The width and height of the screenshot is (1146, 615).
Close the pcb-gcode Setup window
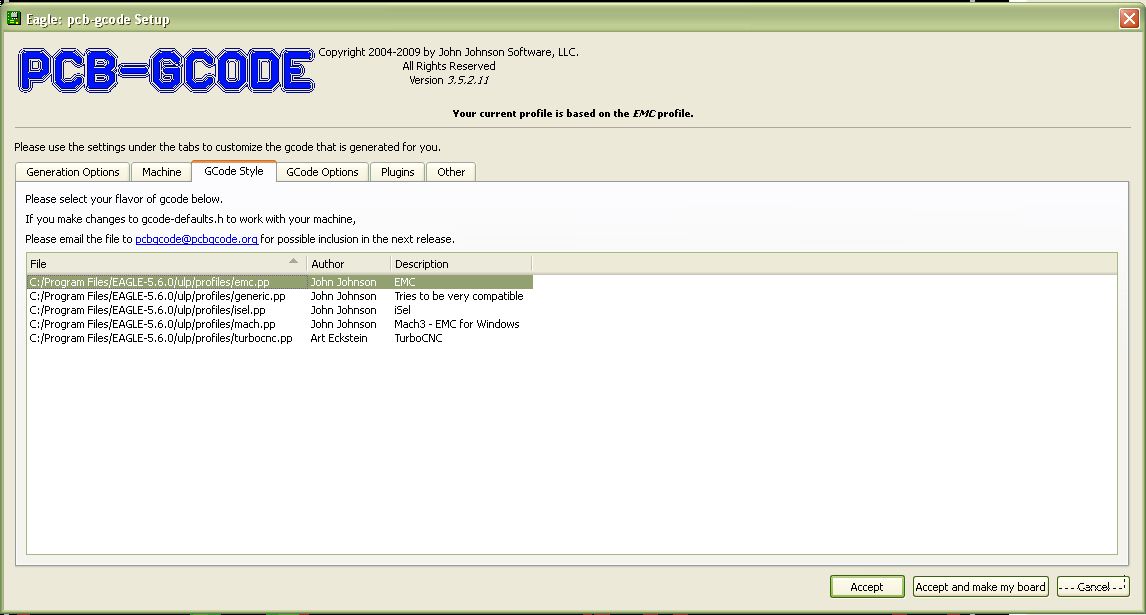point(1129,19)
